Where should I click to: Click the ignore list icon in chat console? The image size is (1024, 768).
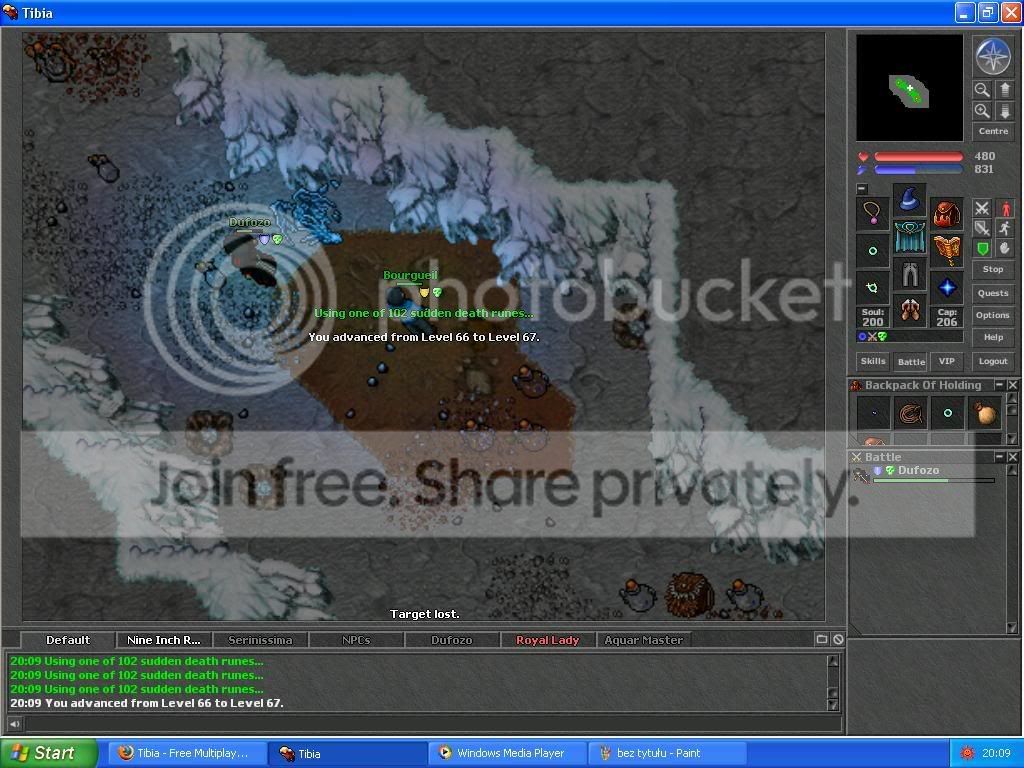838,639
